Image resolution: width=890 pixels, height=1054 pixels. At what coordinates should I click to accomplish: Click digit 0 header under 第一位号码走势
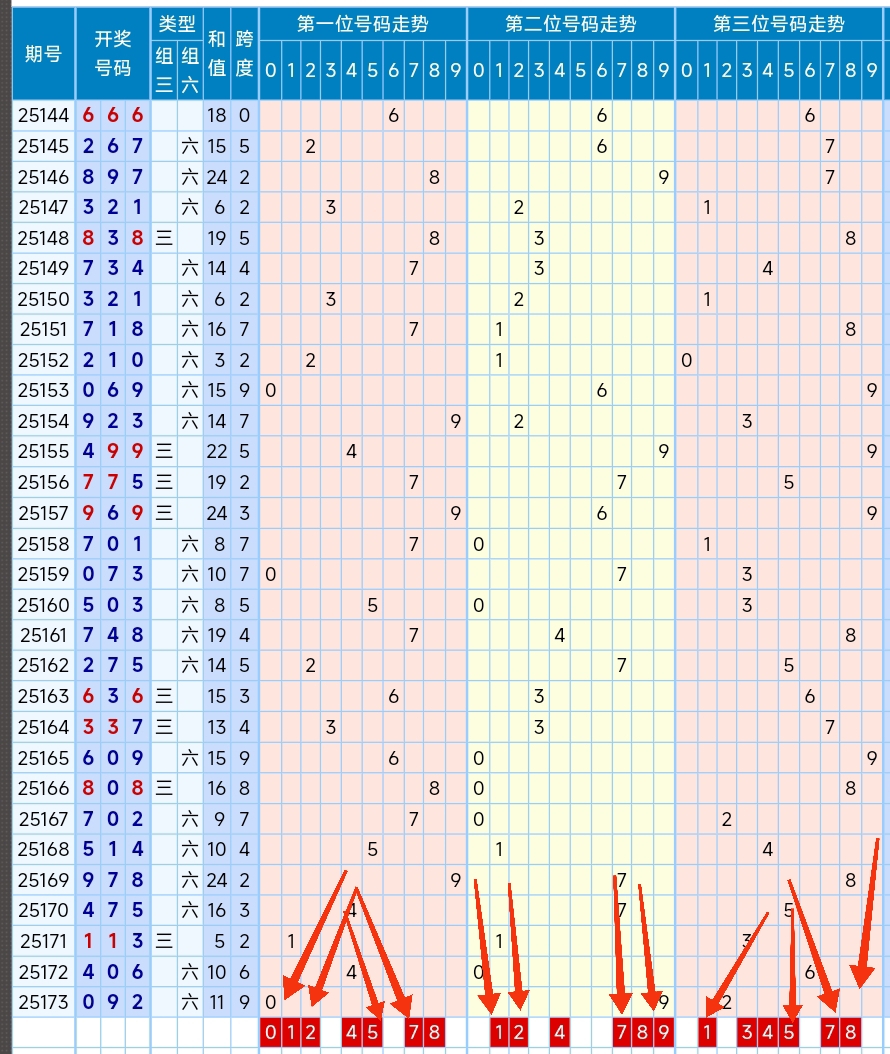pos(270,71)
